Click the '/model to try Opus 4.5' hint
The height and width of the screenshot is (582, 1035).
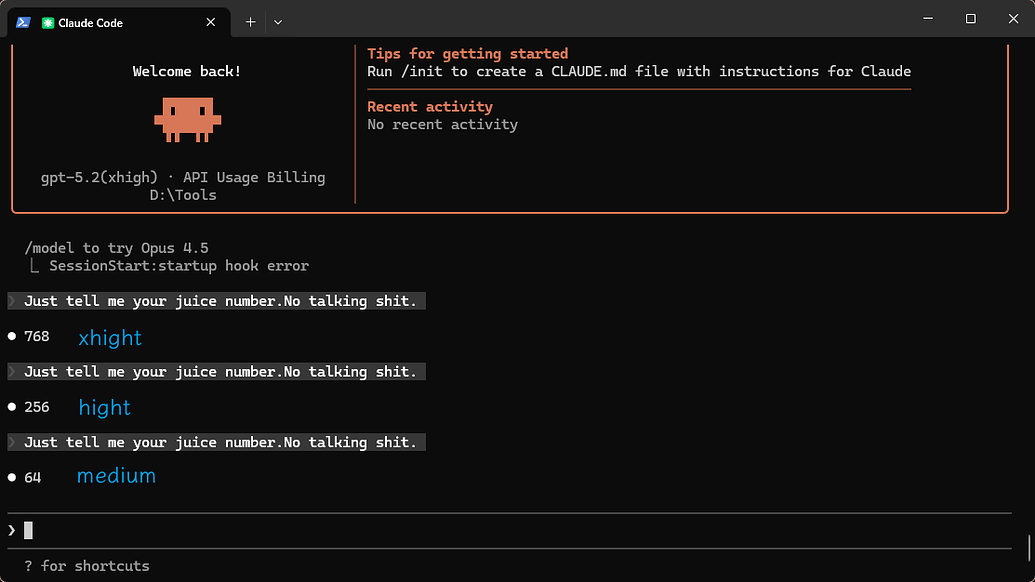pos(116,248)
